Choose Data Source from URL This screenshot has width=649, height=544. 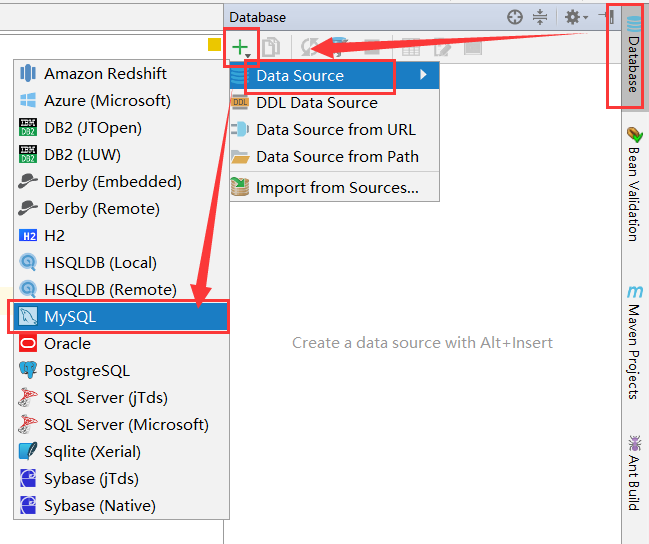(334, 130)
